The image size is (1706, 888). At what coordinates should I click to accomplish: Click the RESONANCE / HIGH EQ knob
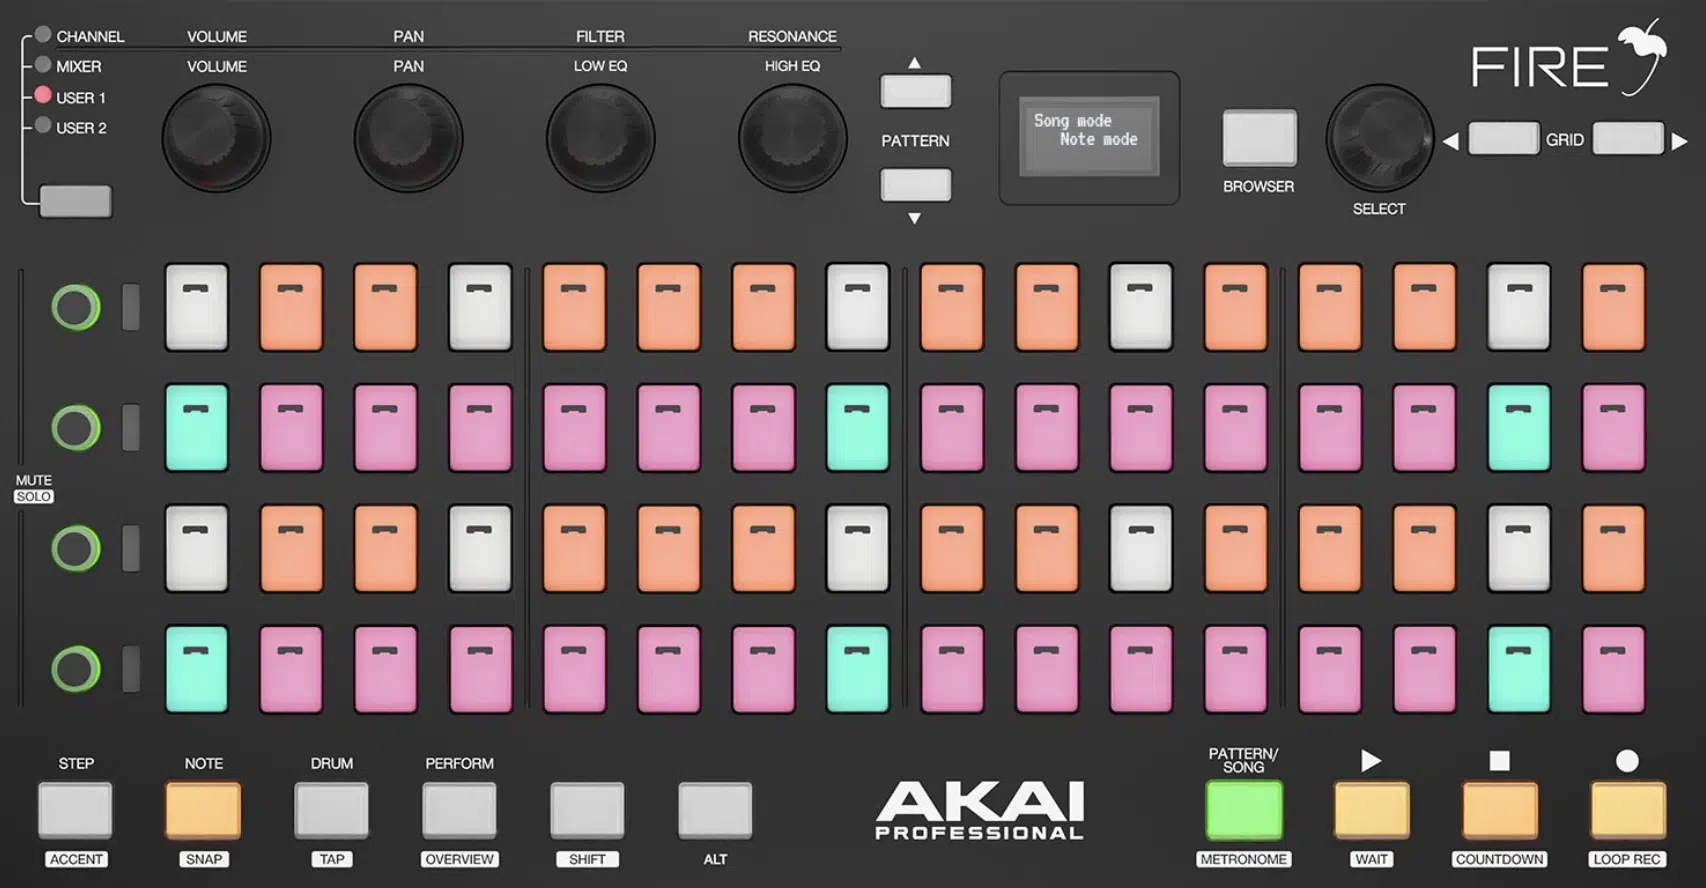point(792,138)
